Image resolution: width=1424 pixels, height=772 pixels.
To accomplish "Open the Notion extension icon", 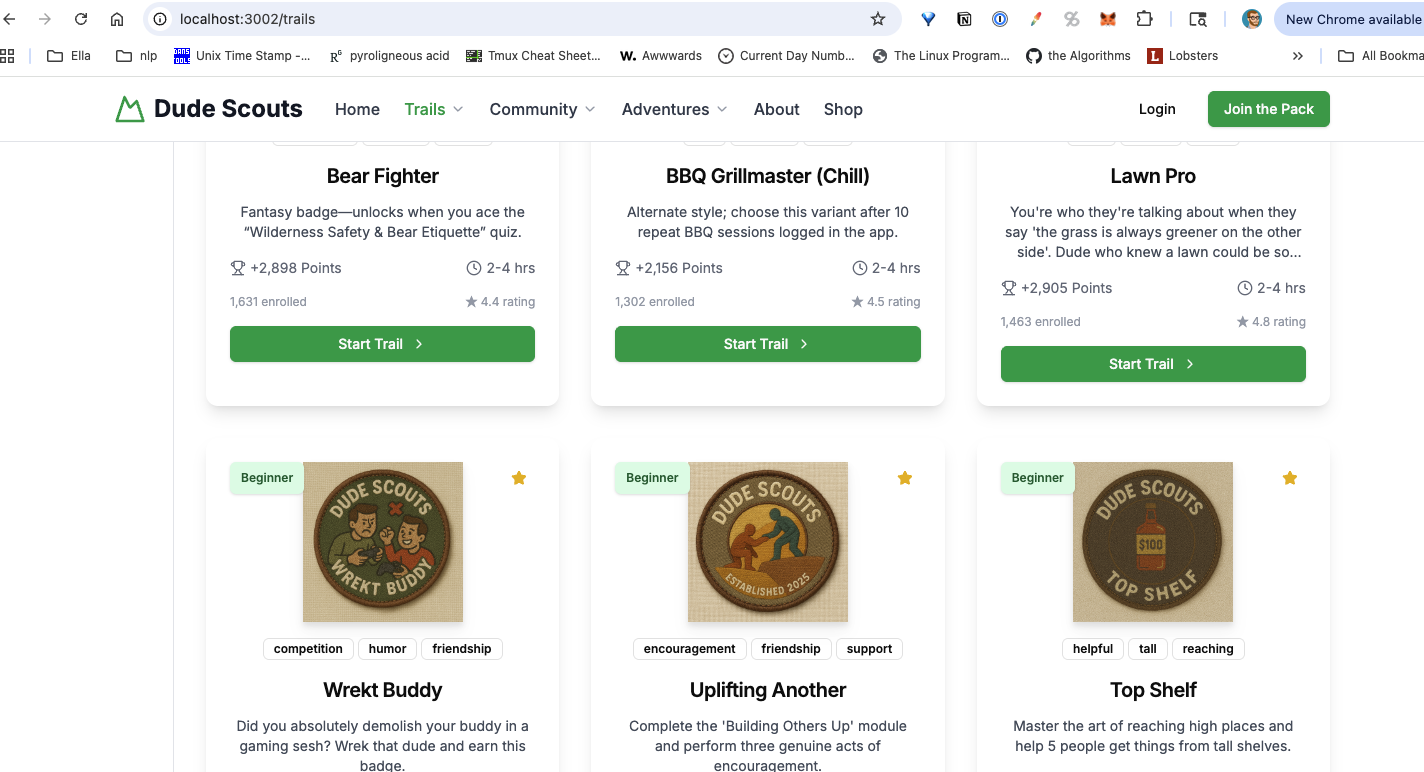I will (x=964, y=19).
